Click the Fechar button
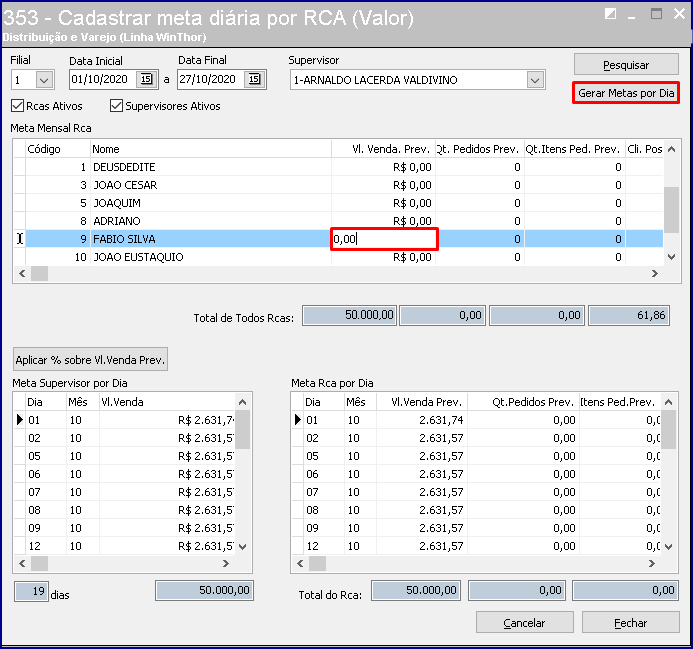 (631, 622)
